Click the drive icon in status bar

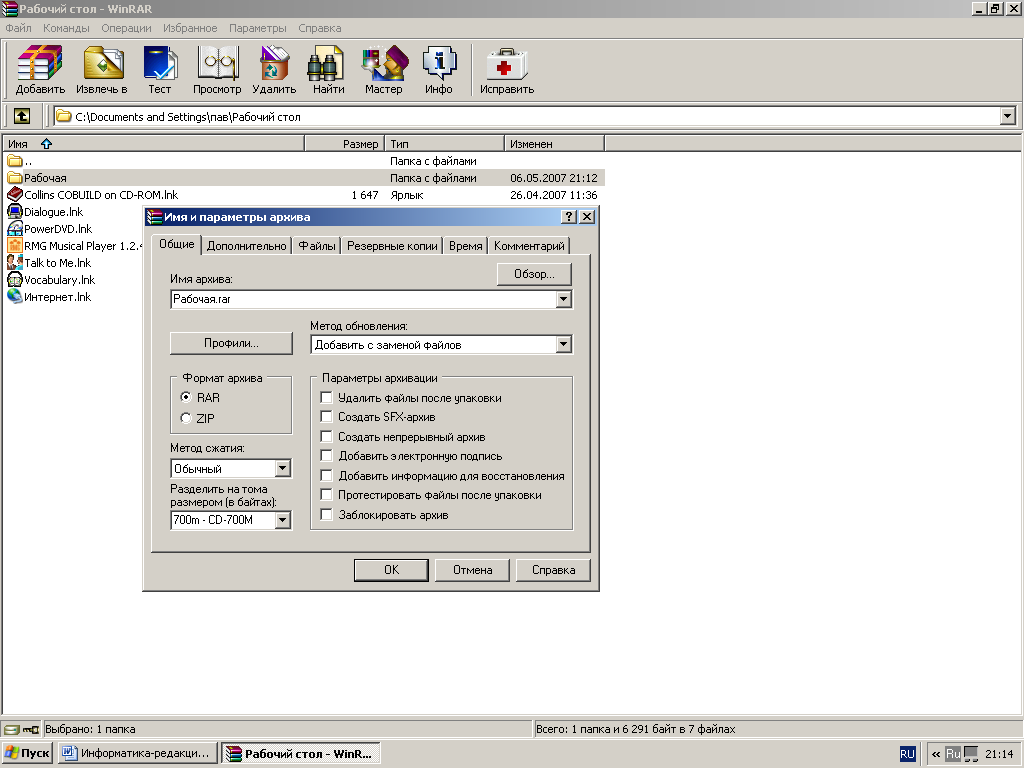coord(12,729)
